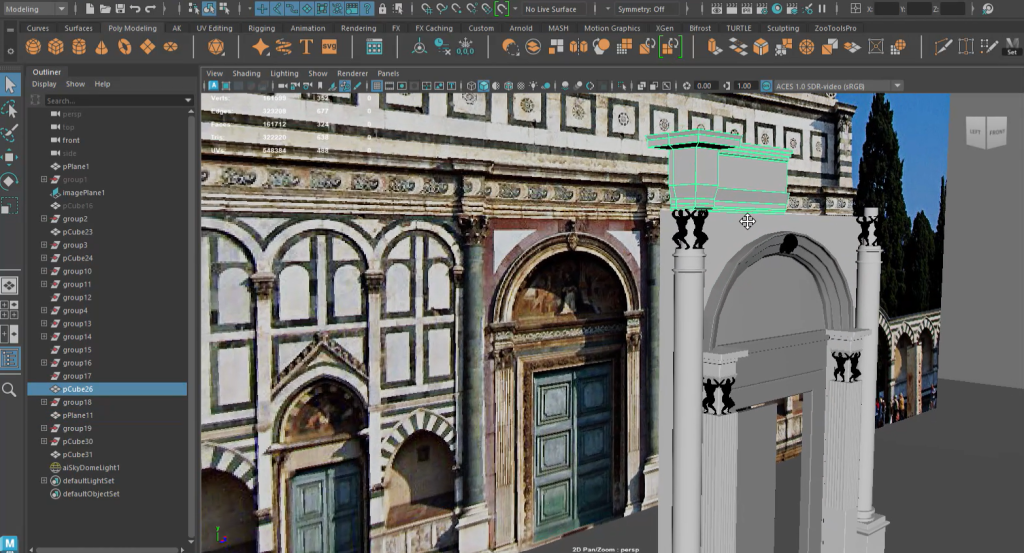
Task: Open the viewport Lighting menu
Action: click(284, 73)
